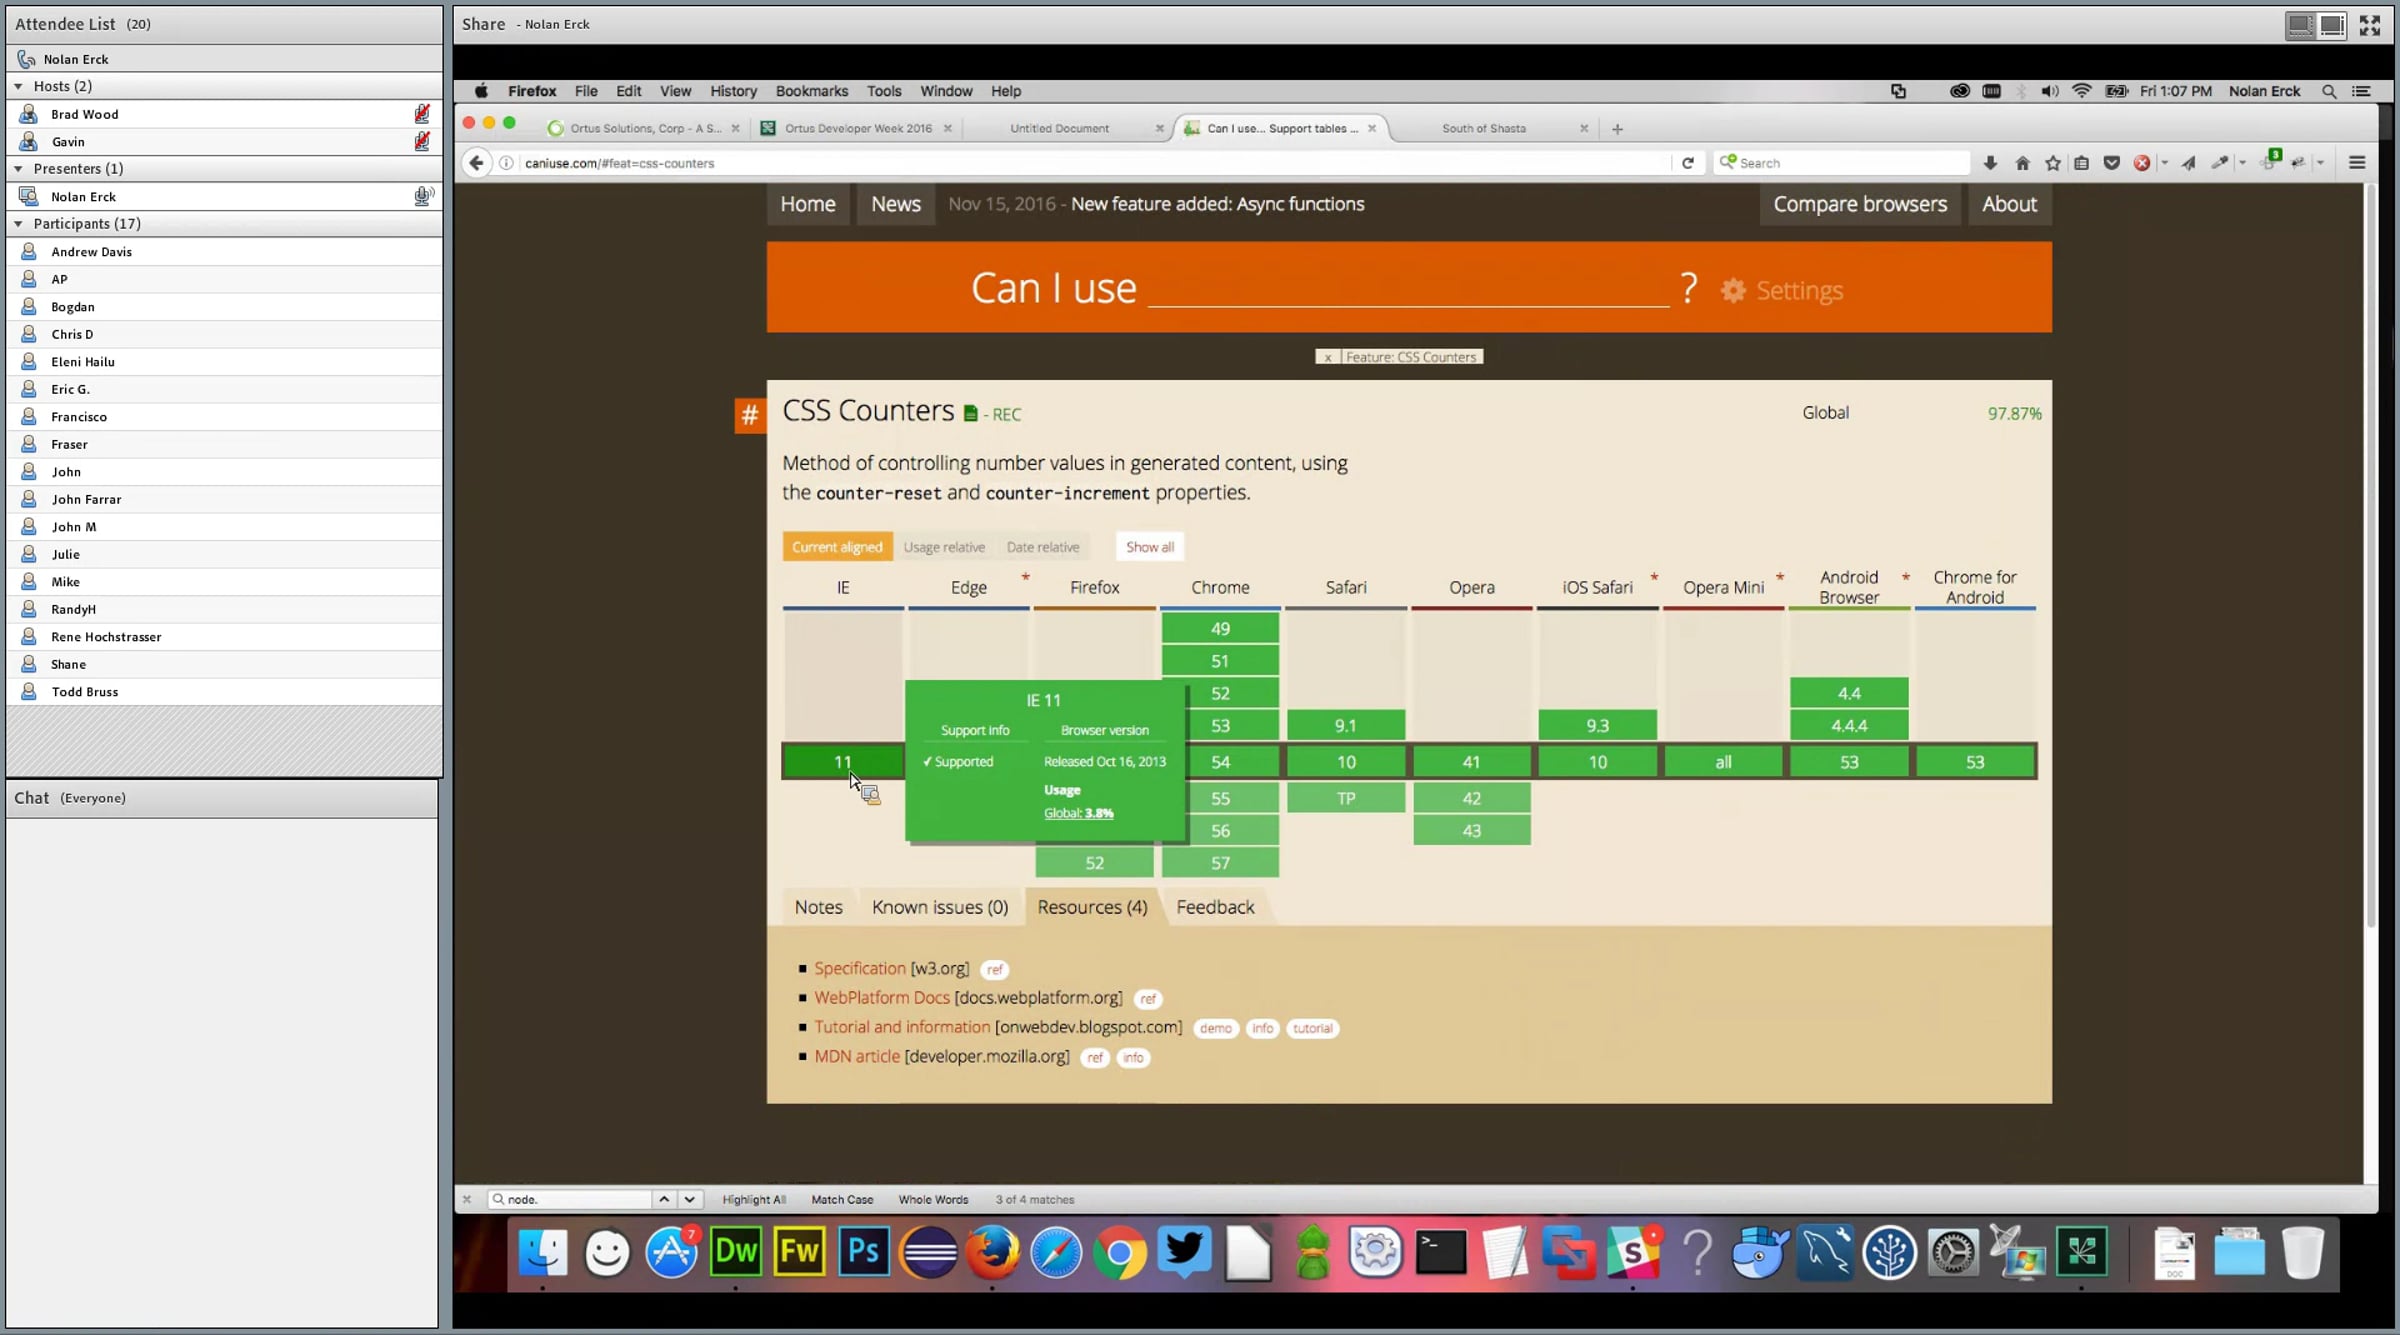
Task: Close the South of Shasta tab
Action: pos(1584,128)
